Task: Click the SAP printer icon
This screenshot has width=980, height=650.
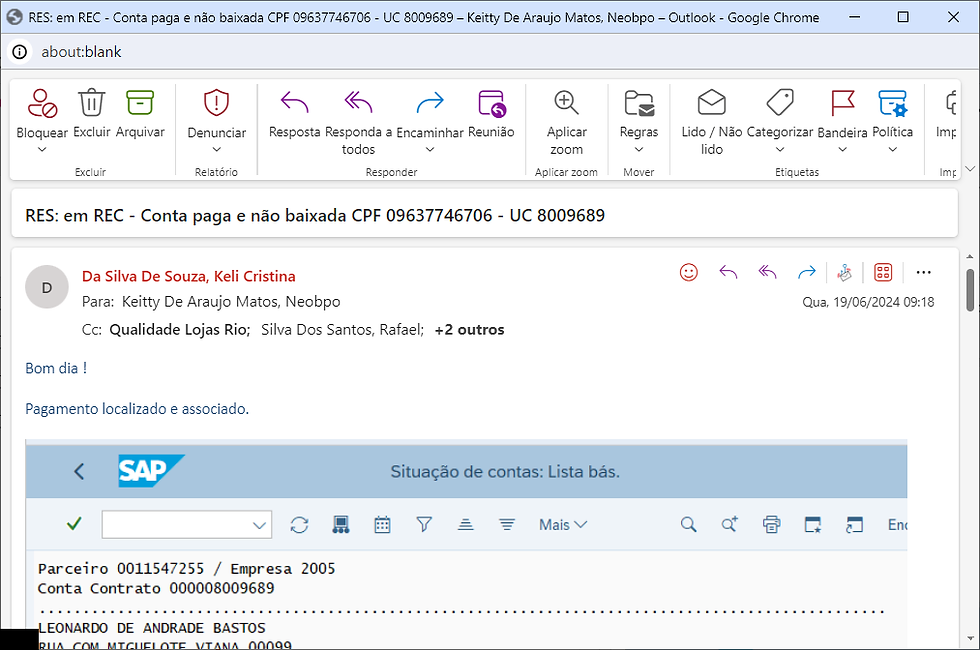Action: click(x=771, y=524)
